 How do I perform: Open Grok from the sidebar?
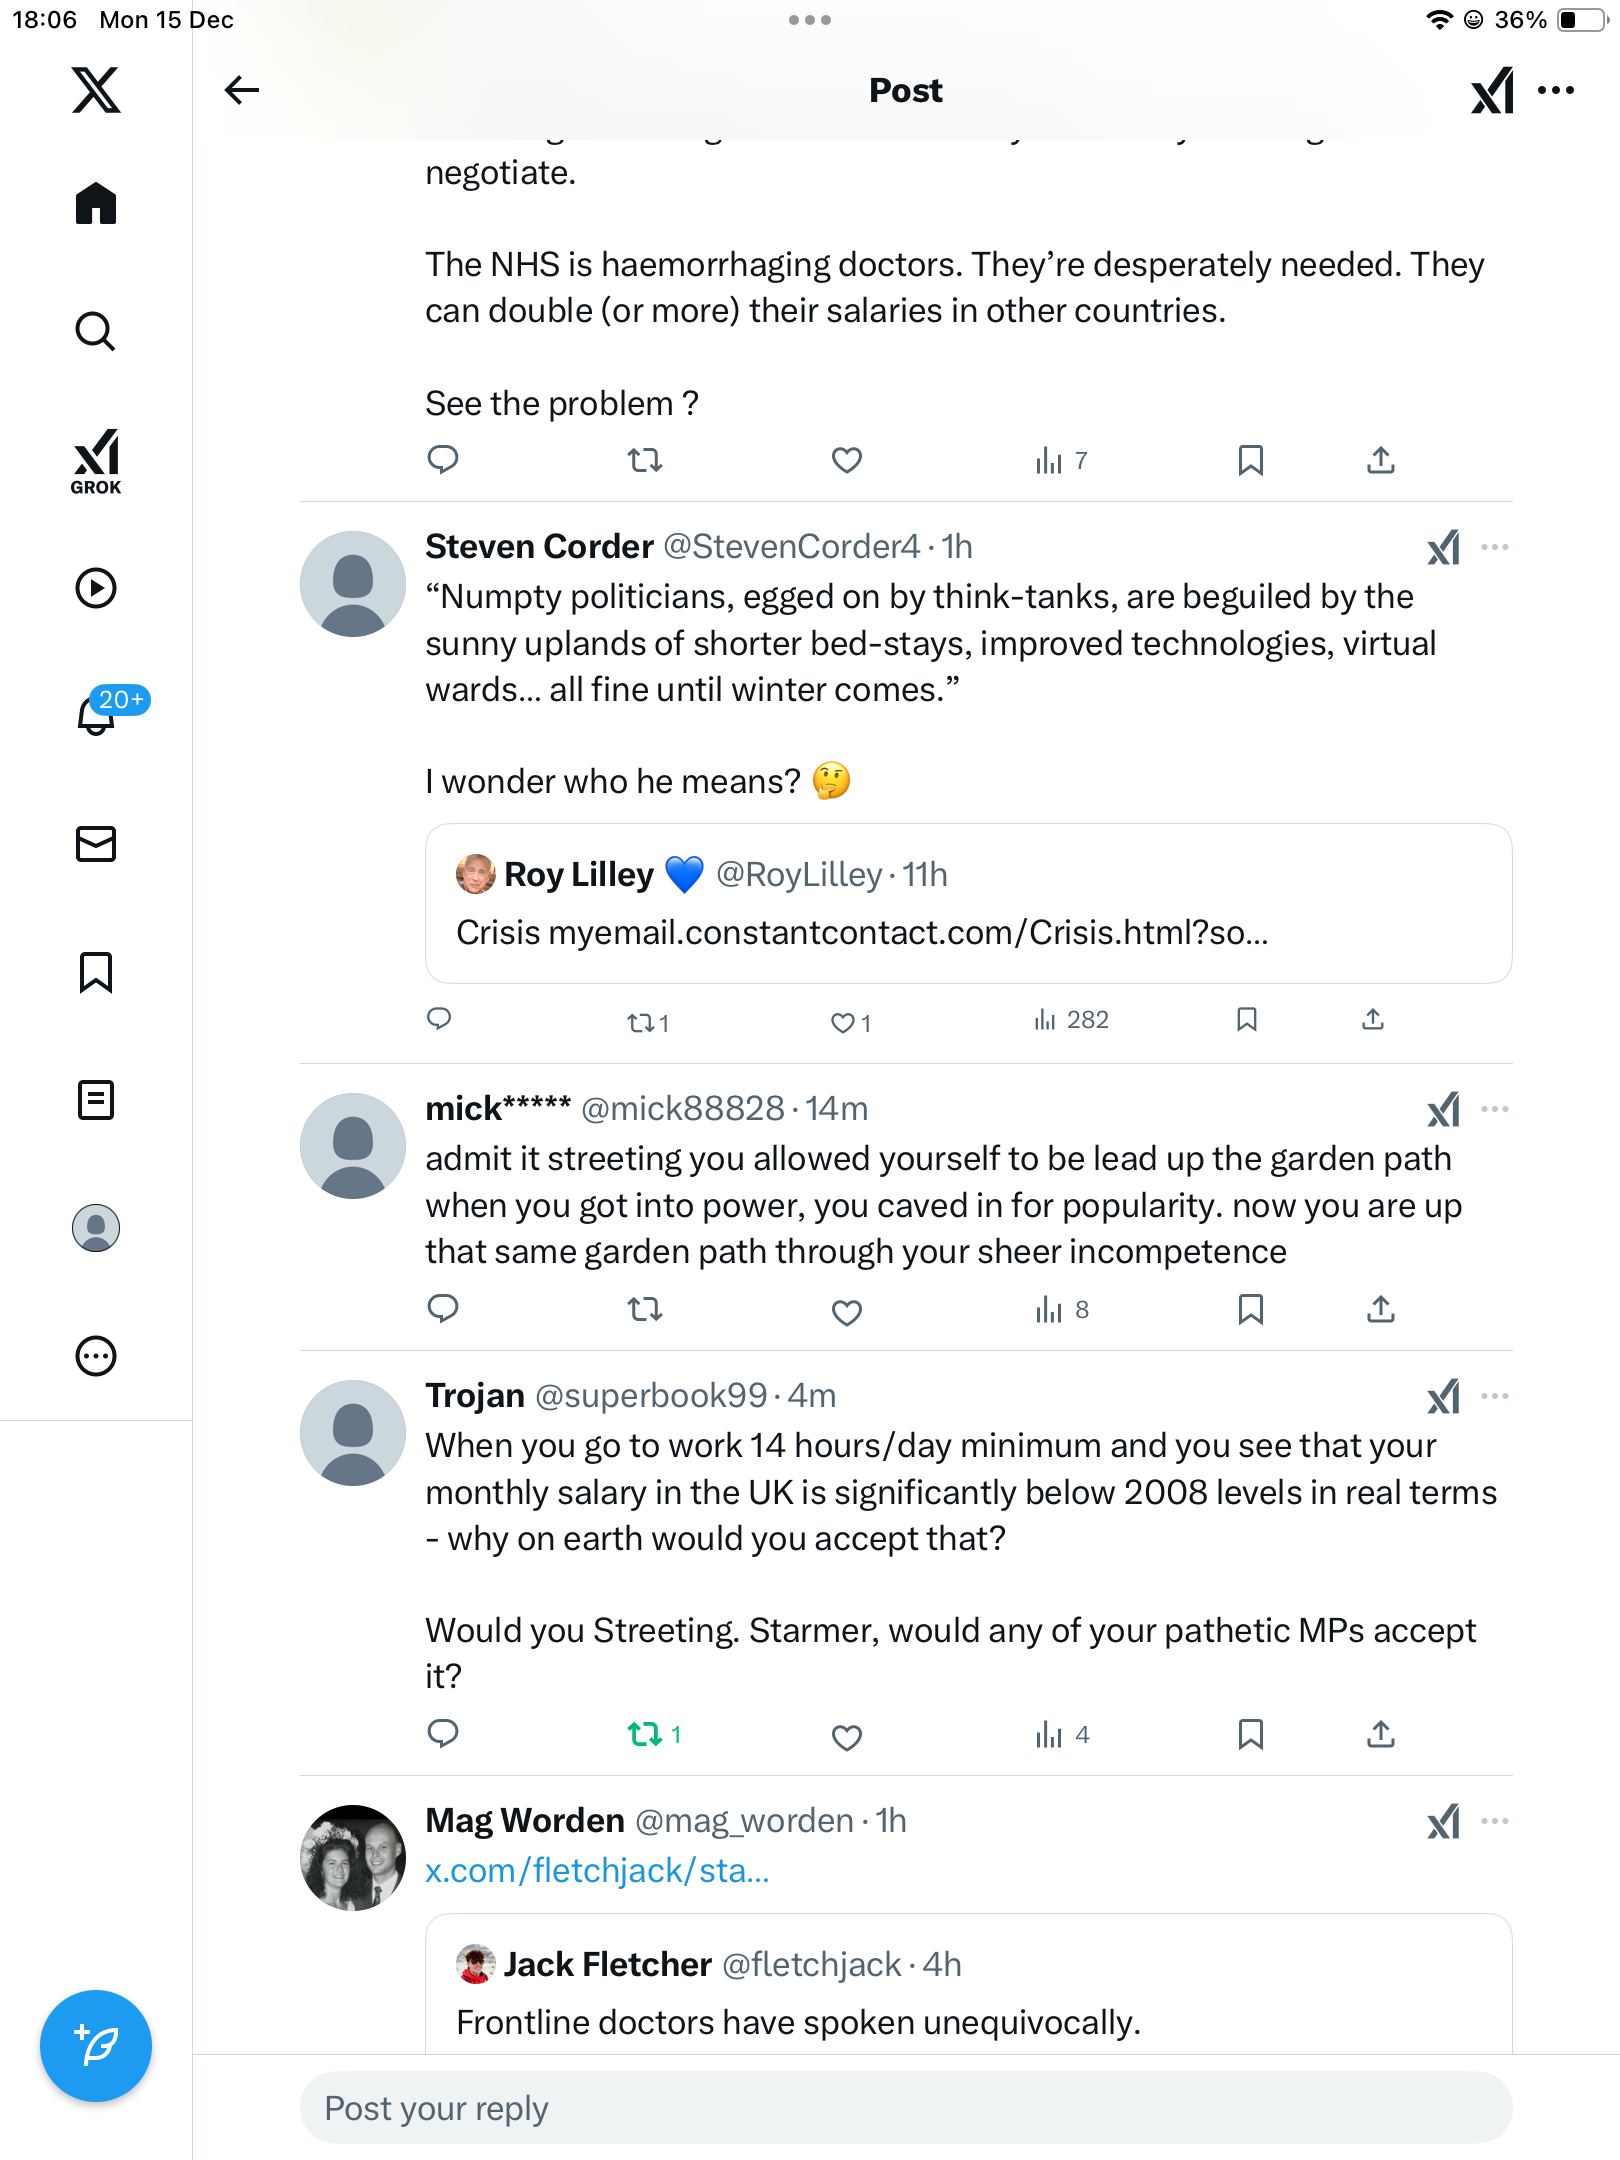[x=96, y=461]
